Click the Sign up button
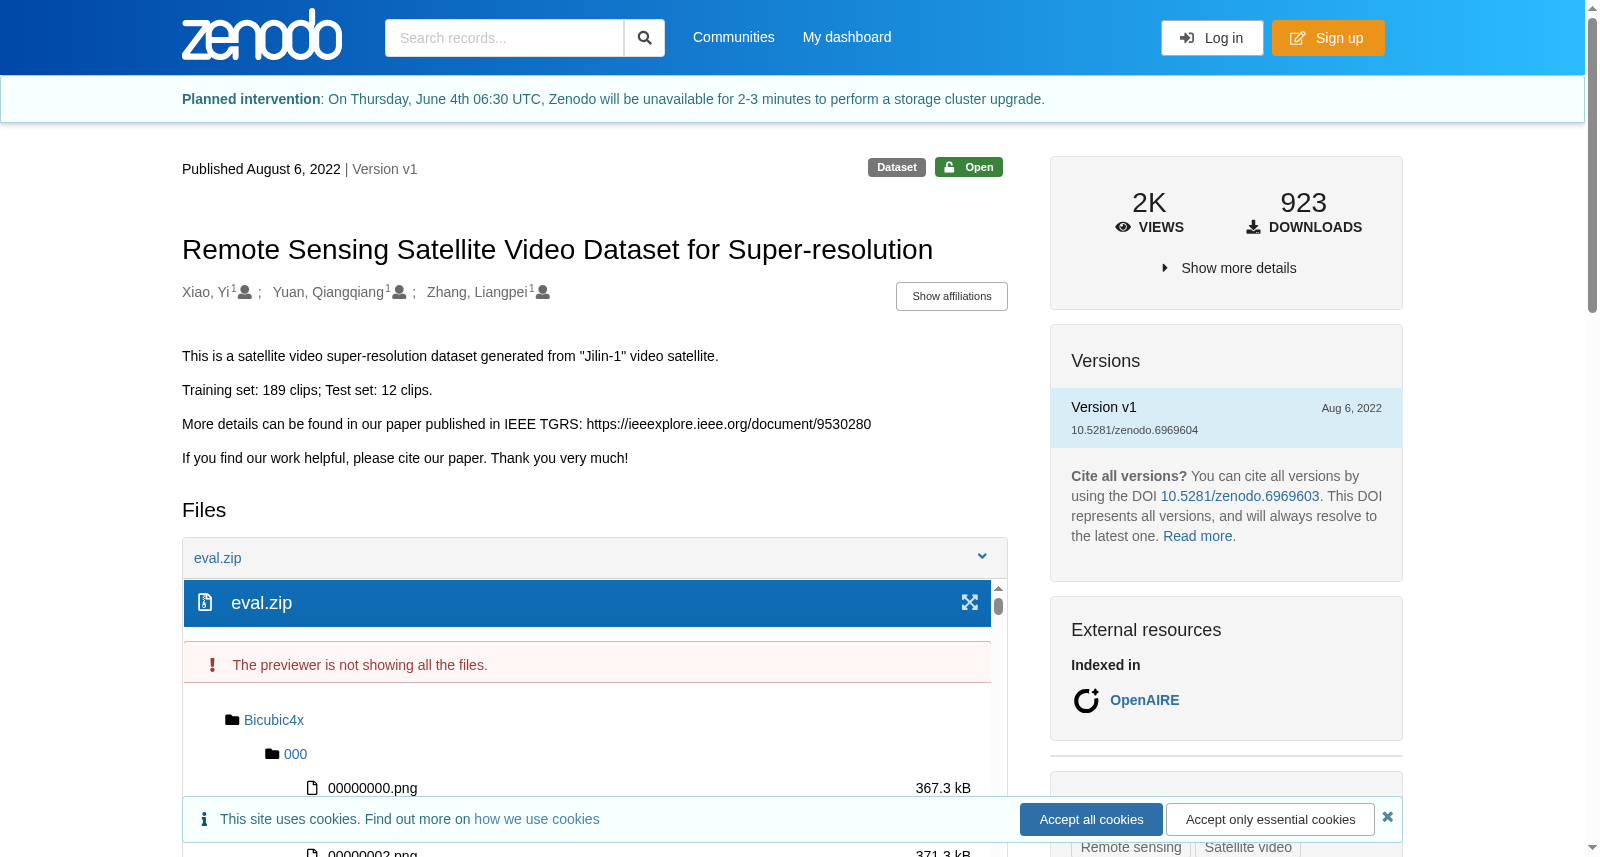Screen dimensions: 1600x857 [x=1328, y=38]
